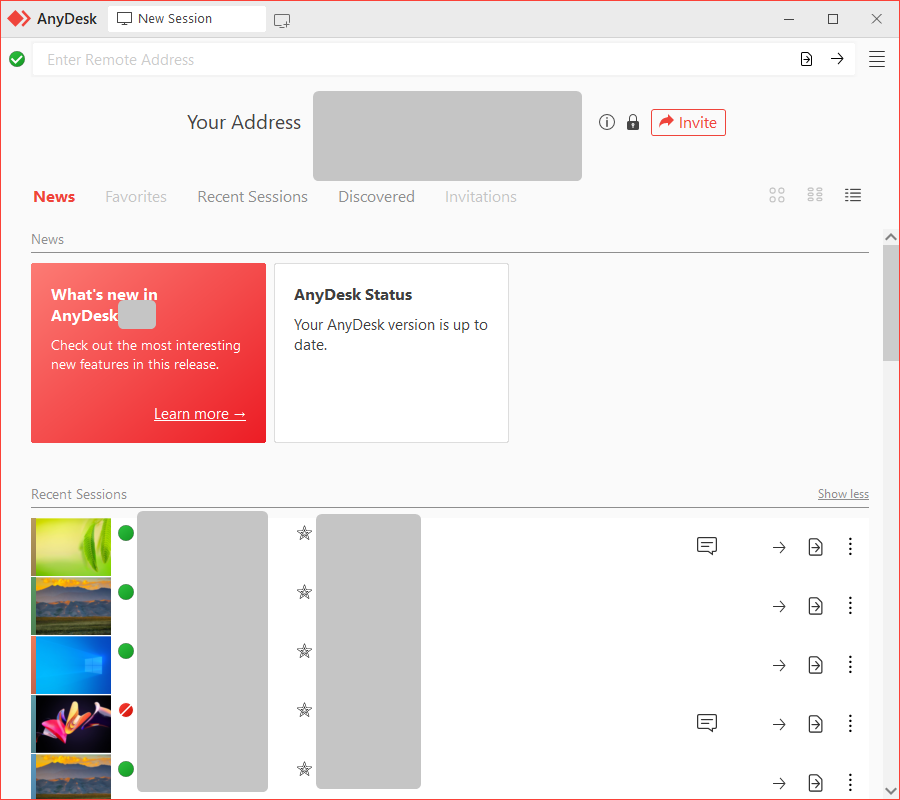Click the info icon next to Your Address

click(607, 122)
